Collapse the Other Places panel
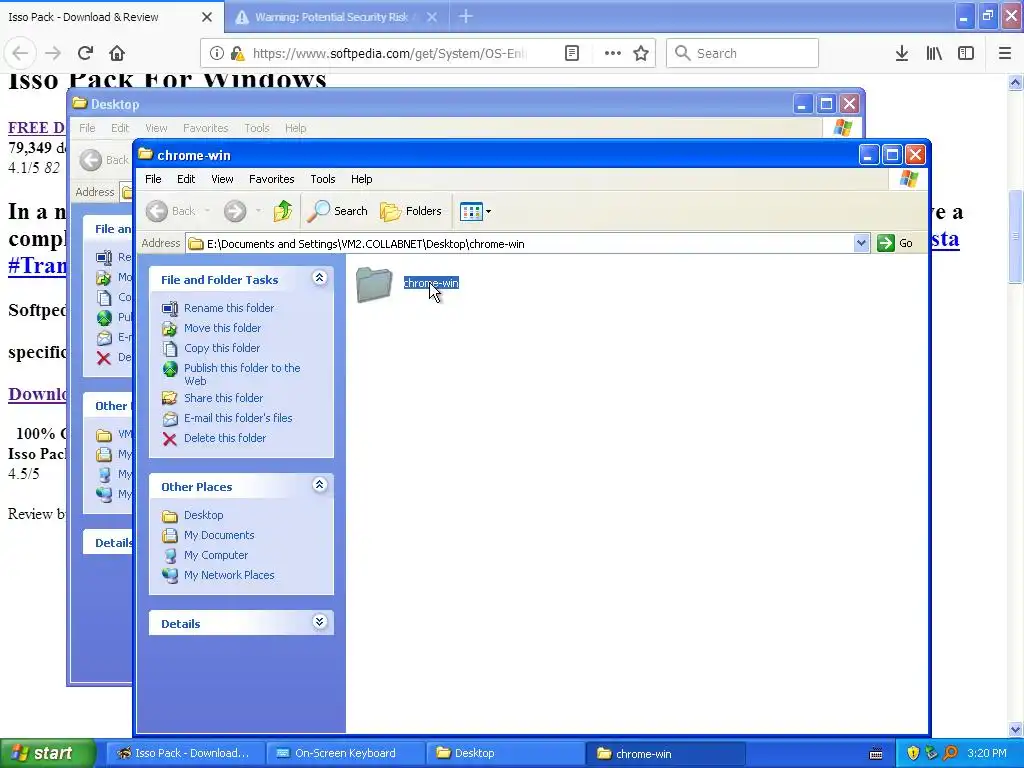 pyautogui.click(x=319, y=485)
